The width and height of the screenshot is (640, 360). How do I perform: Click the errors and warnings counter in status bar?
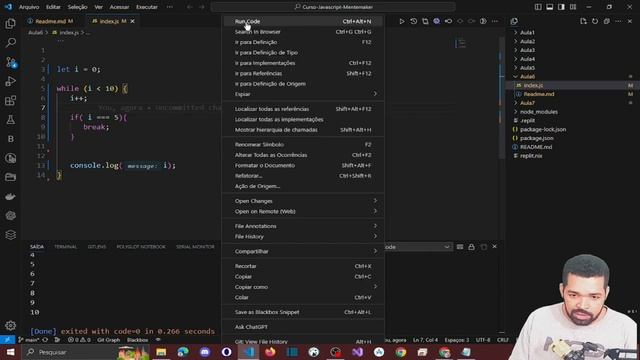pyautogui.click(x=79, y=340)
